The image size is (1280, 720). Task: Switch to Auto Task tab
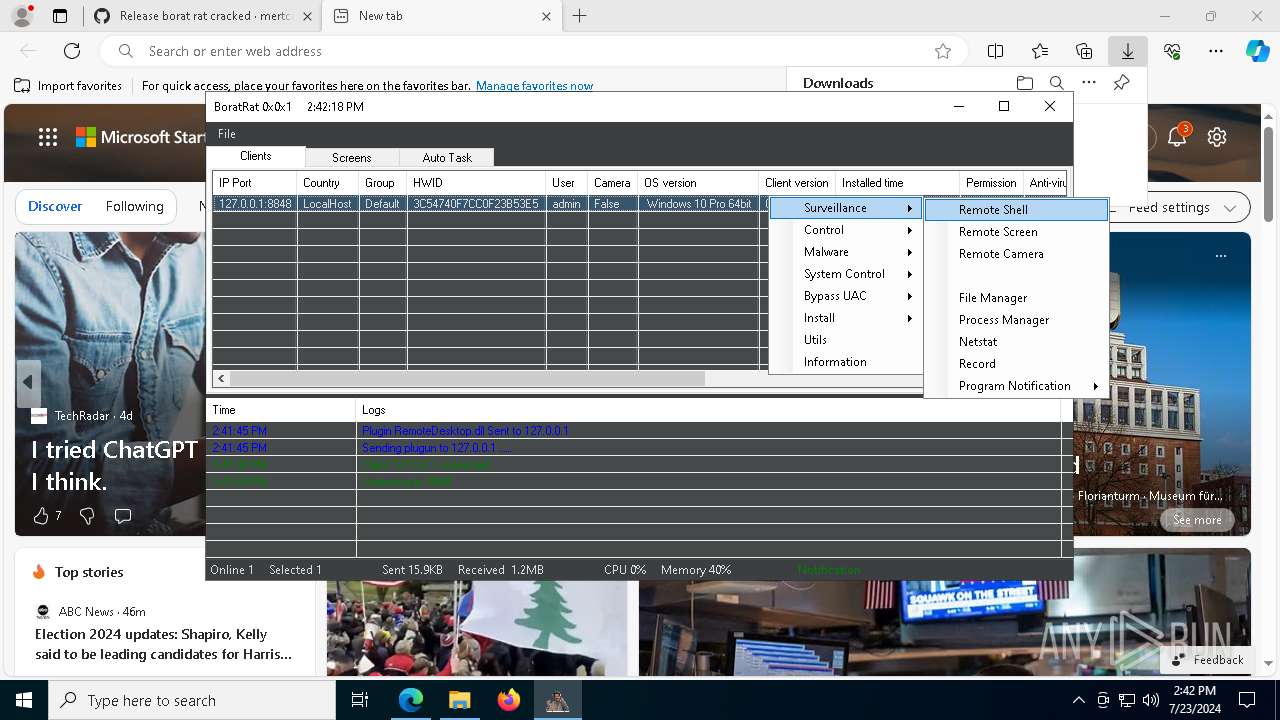[446, 158]
